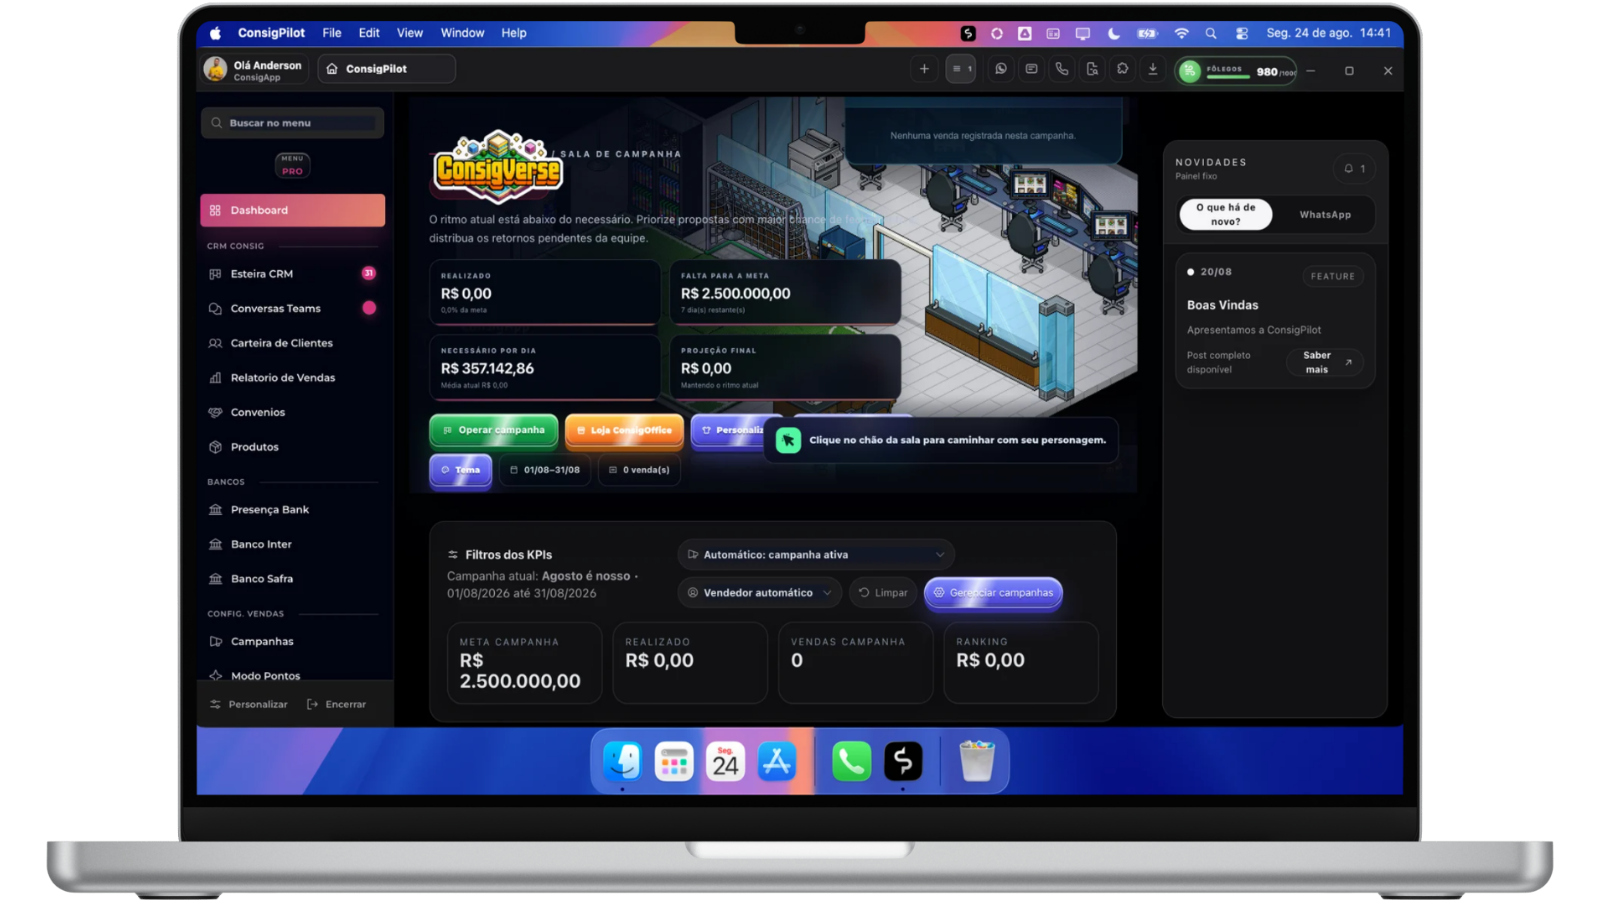Go to Carteira de Clientes

click(292, 343)
